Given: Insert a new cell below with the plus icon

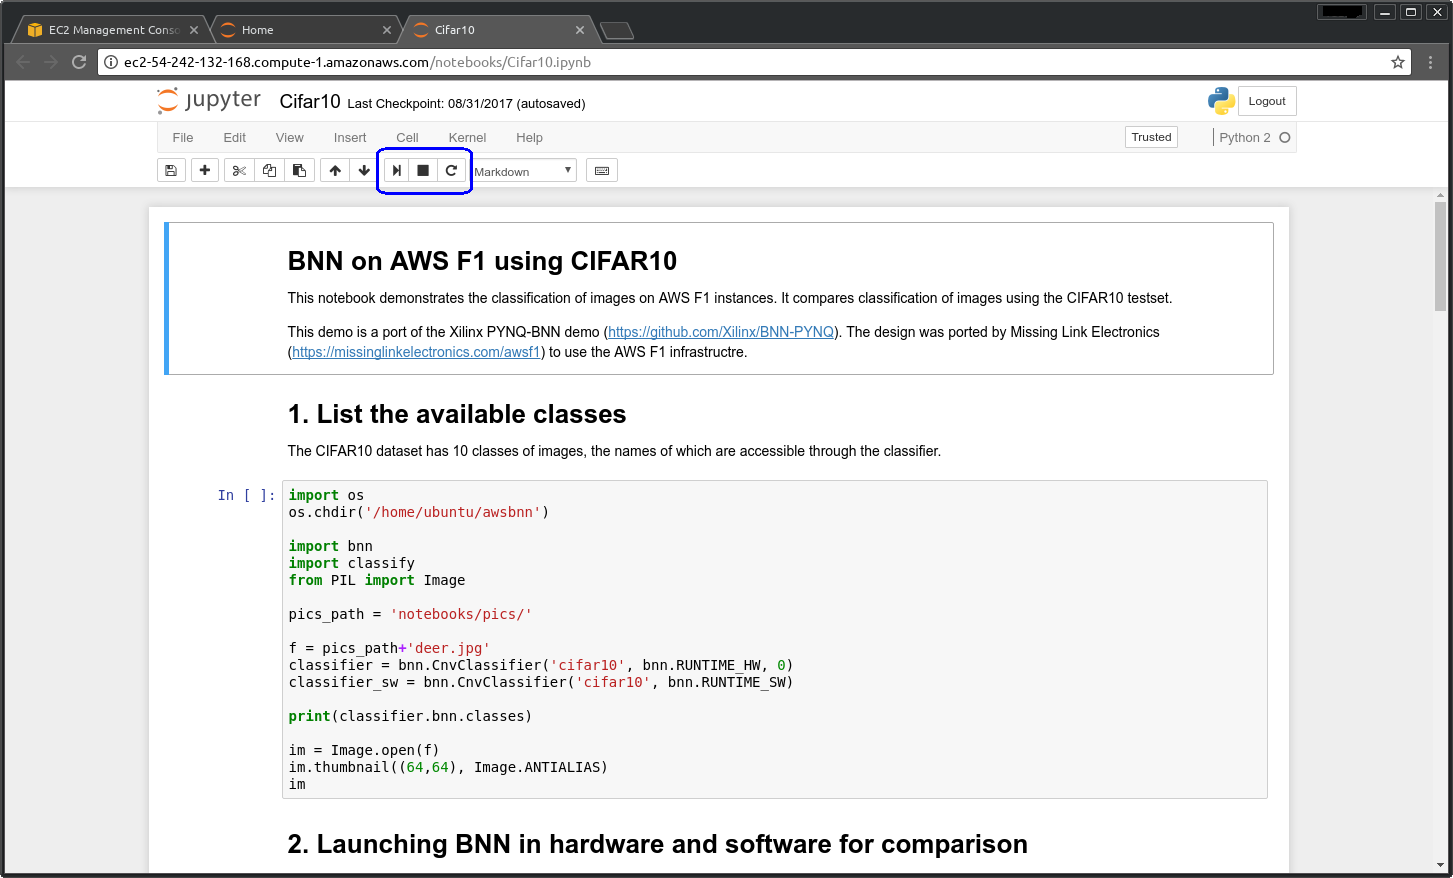Looking at the screenshot, I should (x=205, y=171).
